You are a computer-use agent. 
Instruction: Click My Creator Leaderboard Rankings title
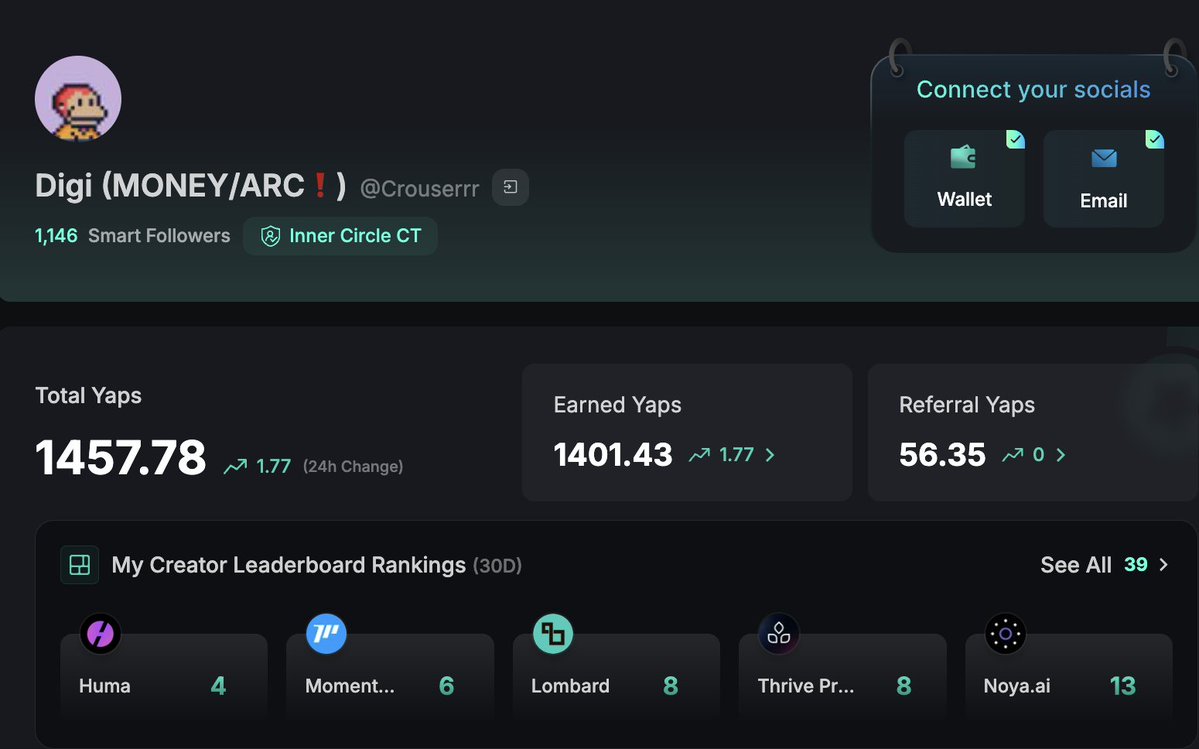[x=288, y=565]
